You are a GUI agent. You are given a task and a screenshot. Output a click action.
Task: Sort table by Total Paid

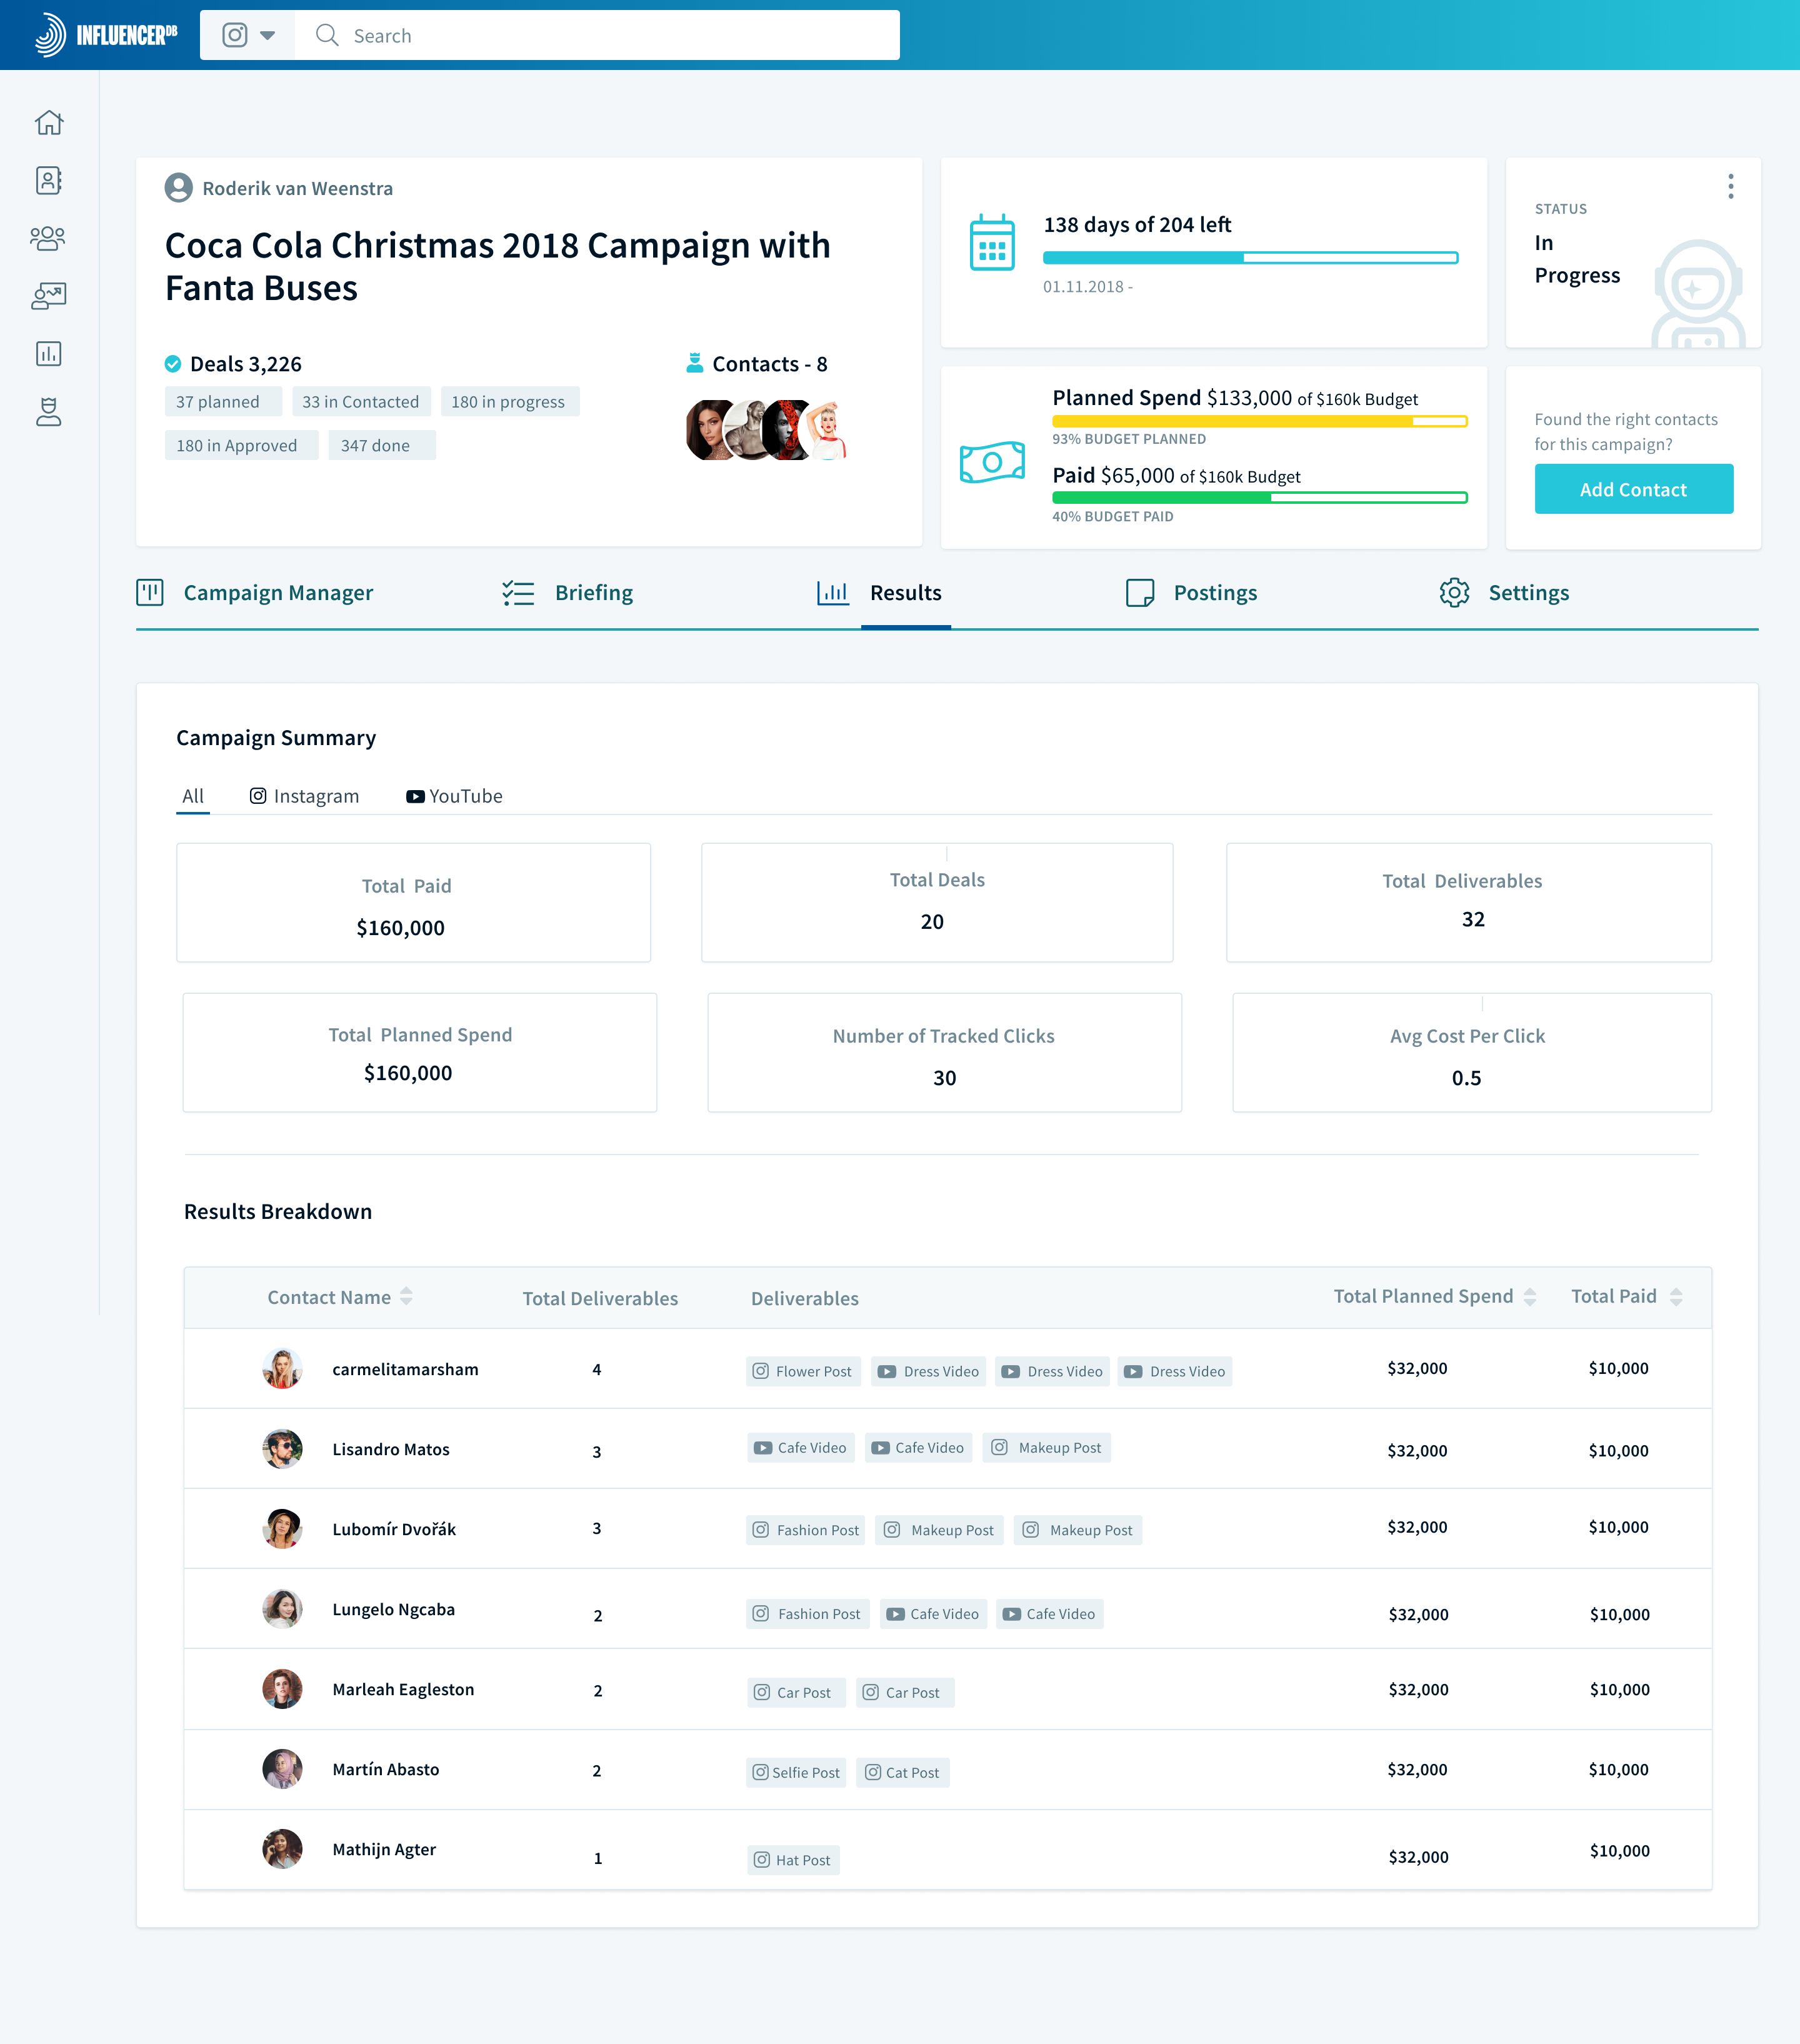click(x=1676, y=1297)
